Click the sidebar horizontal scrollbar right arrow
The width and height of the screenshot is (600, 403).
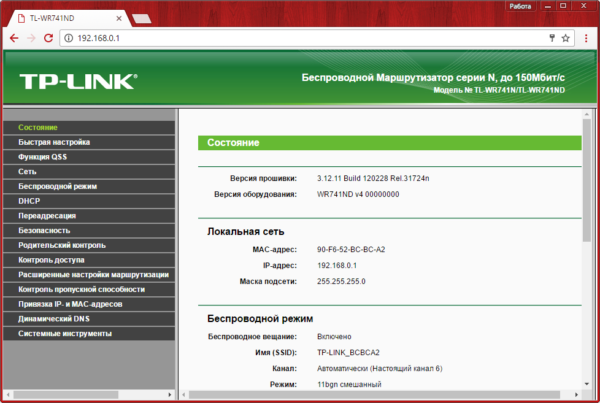170,395
